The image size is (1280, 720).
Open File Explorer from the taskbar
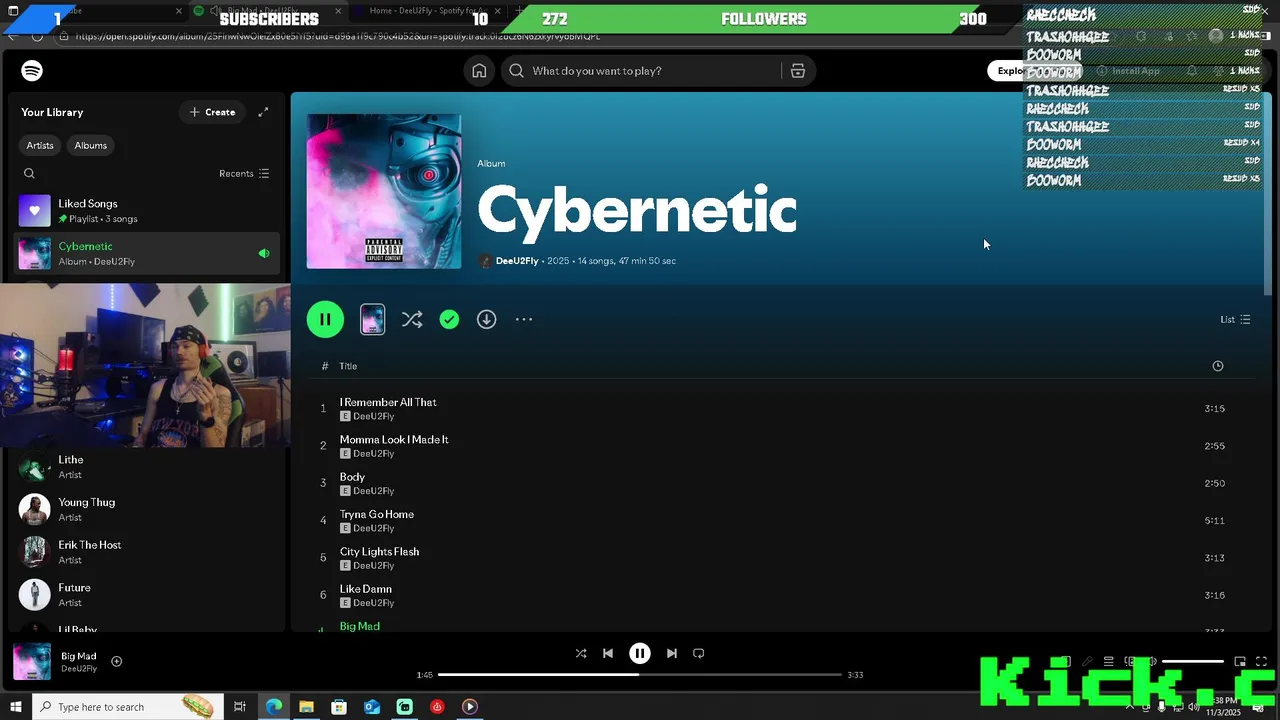coord(306,707)
